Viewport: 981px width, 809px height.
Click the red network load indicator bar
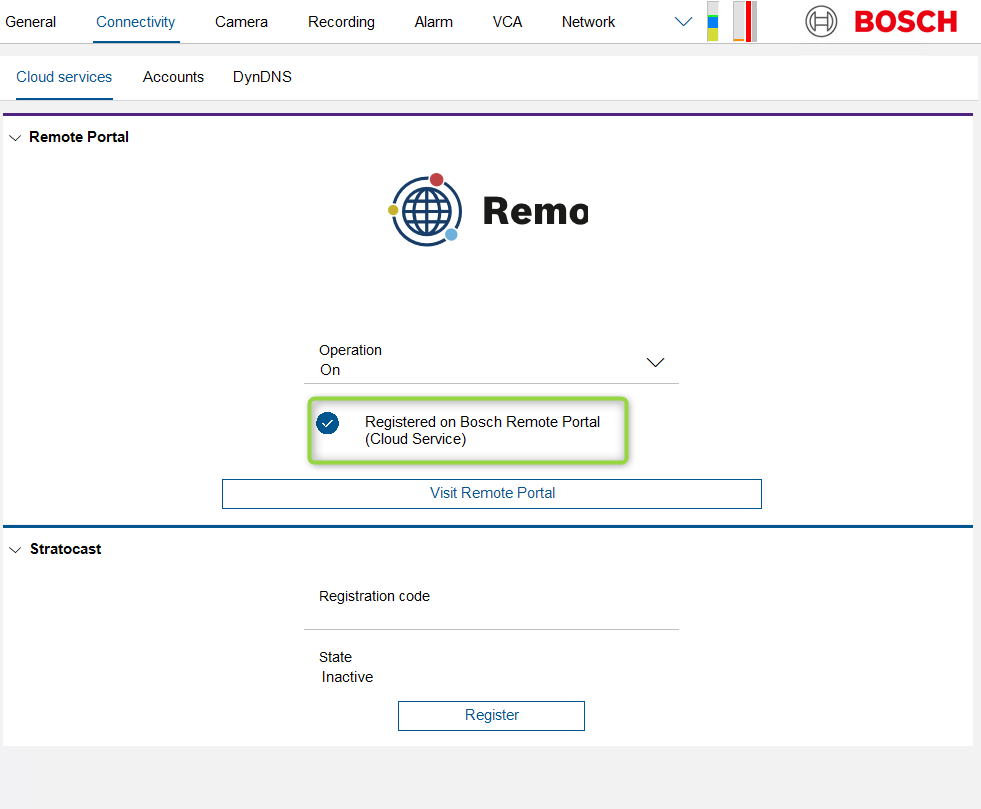click(x=745, y=22)
